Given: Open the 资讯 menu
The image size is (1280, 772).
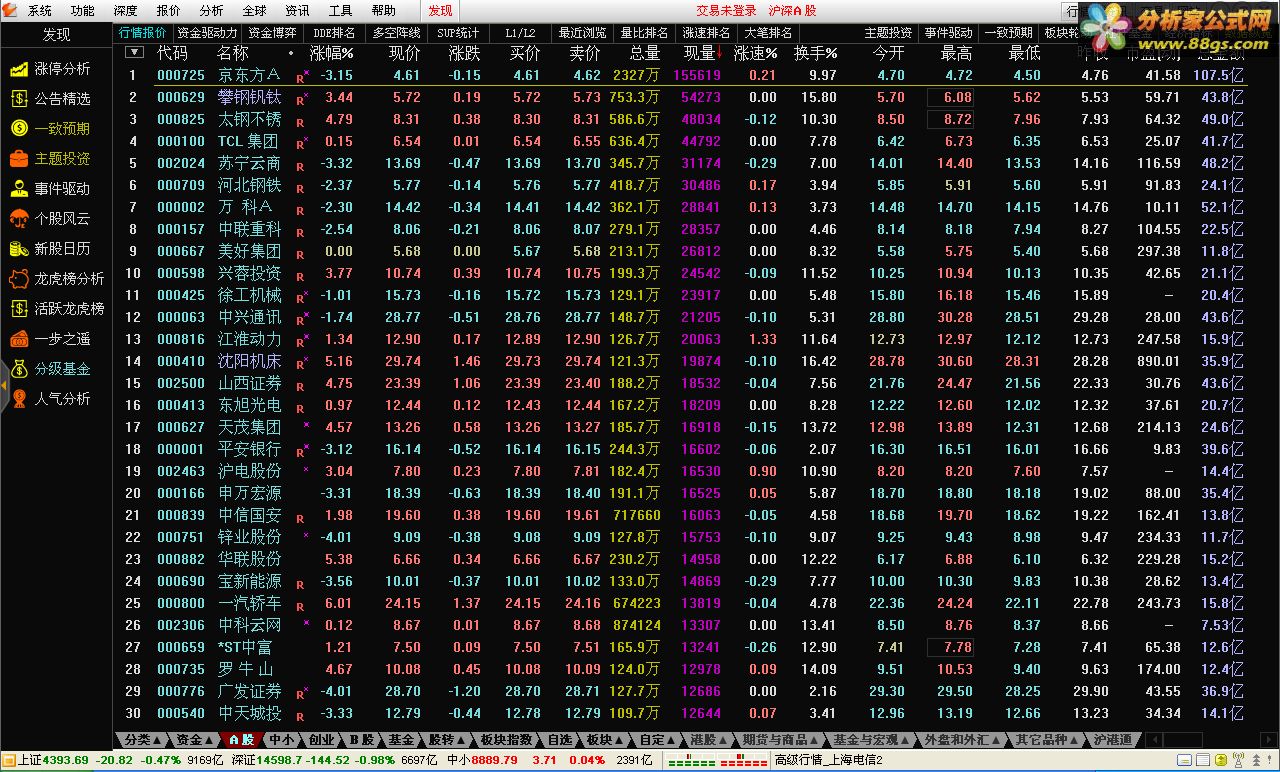Looking at the screenshot, I should [x=297, y=11].
